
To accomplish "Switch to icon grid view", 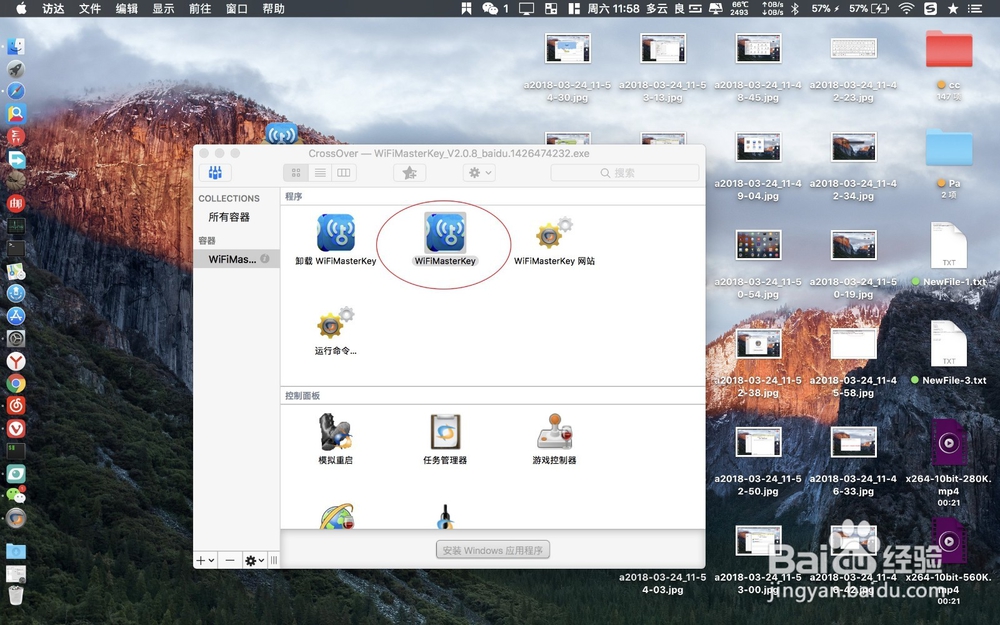I will click(296, 173).
